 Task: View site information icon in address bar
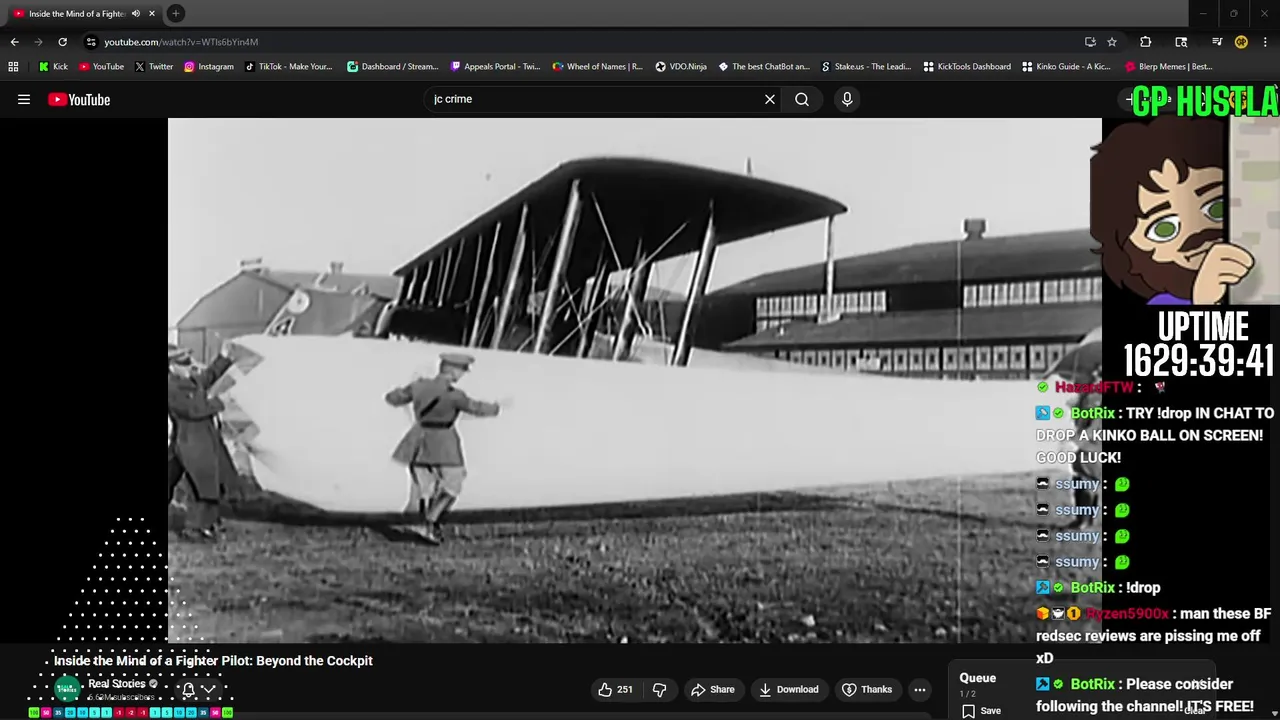pyautogui.click(x=91, y=42)
